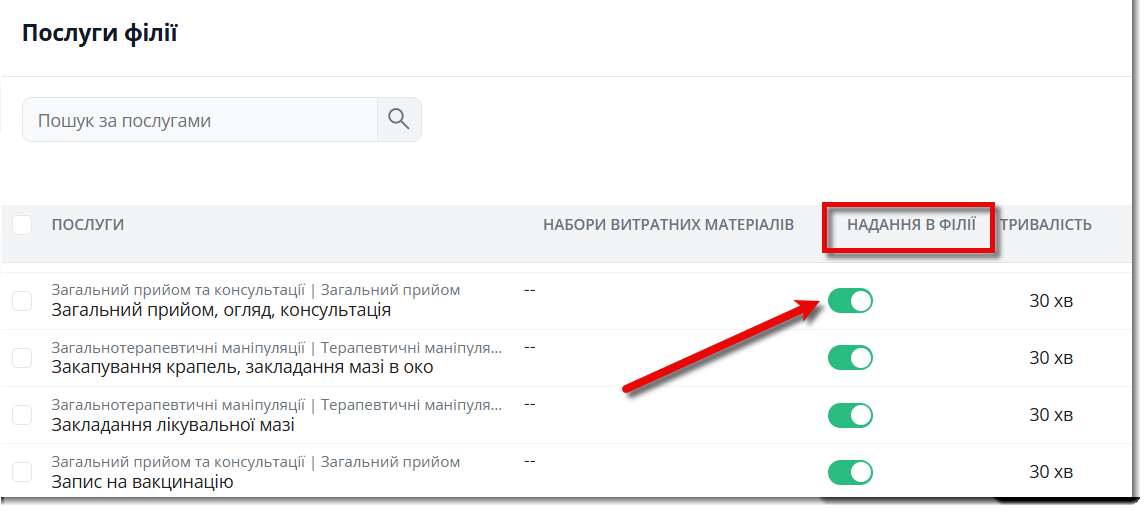This screenshot has height=512, width=1147.
Task: Turn off toggle for Закапування крапель service
Action: click(x=850, y=358)
